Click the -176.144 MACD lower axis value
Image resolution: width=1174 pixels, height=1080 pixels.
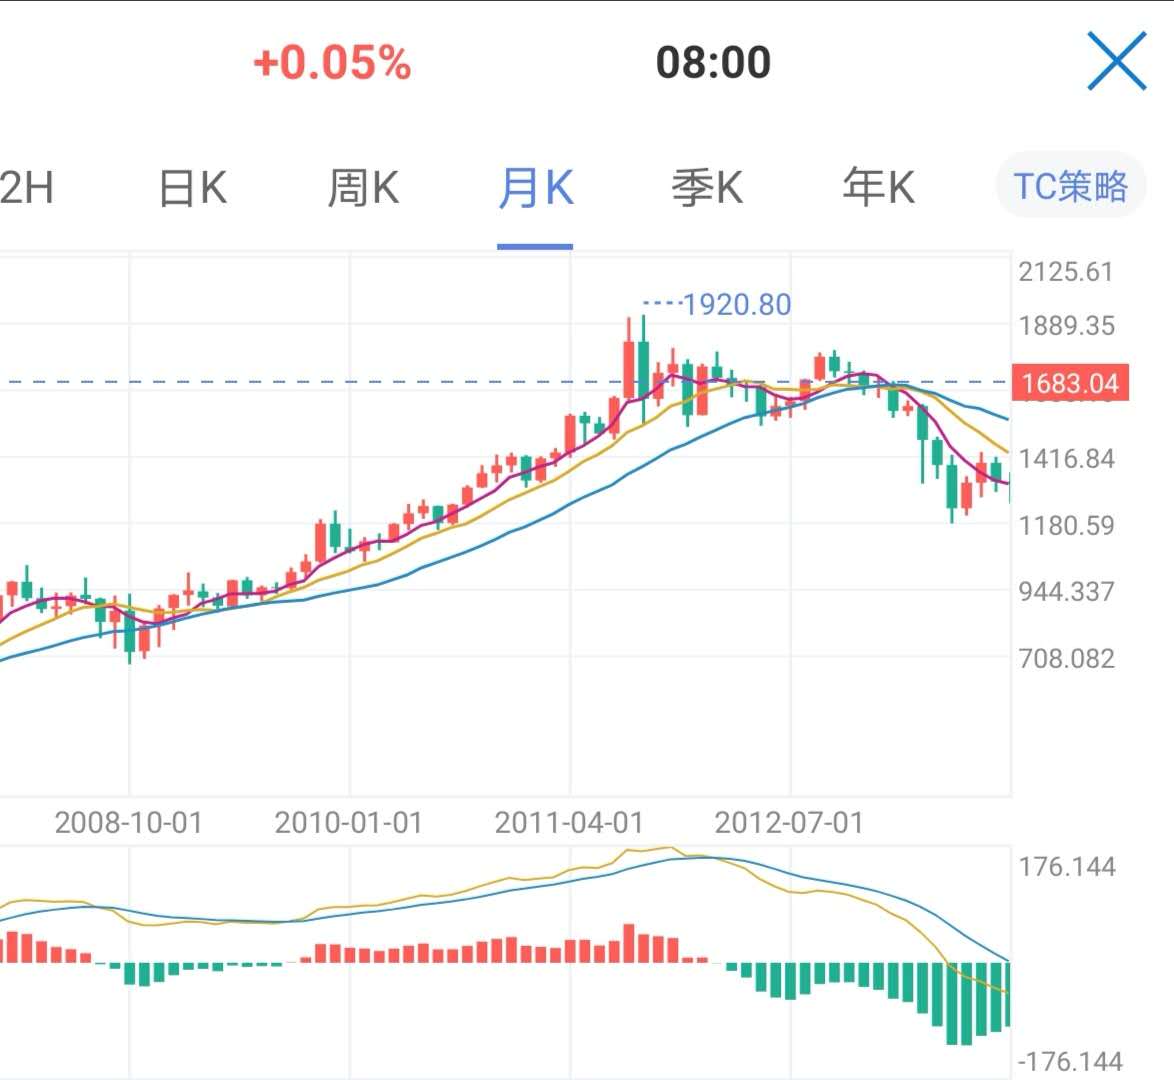(1070, 1061)
